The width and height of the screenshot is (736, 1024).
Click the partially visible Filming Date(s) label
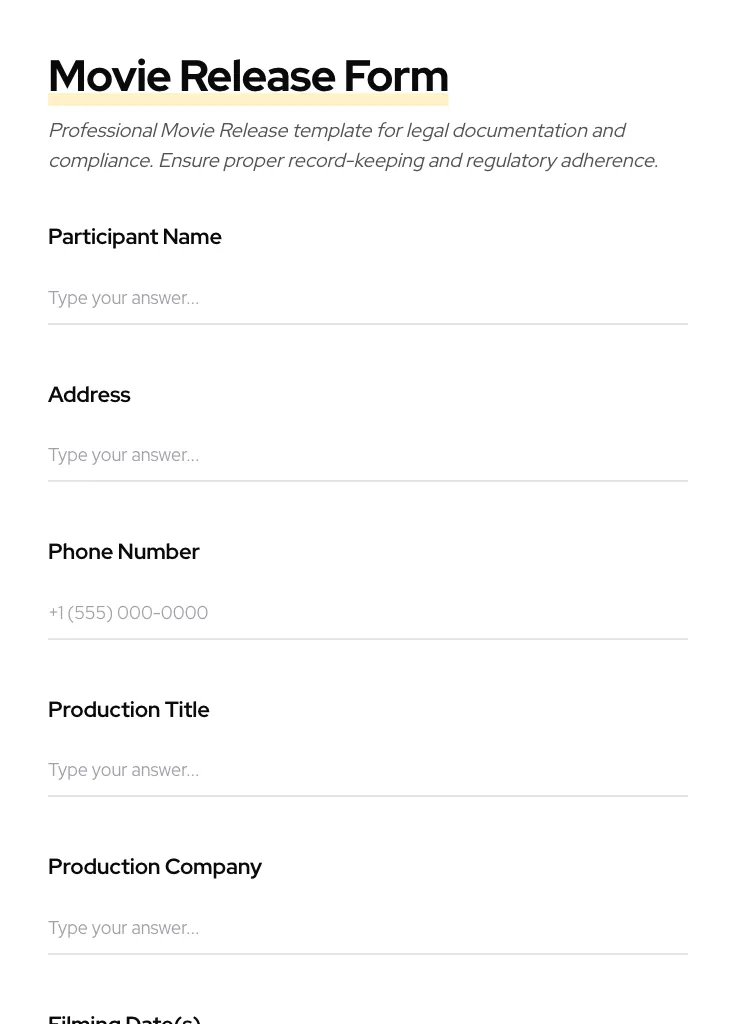(124, 1018)
